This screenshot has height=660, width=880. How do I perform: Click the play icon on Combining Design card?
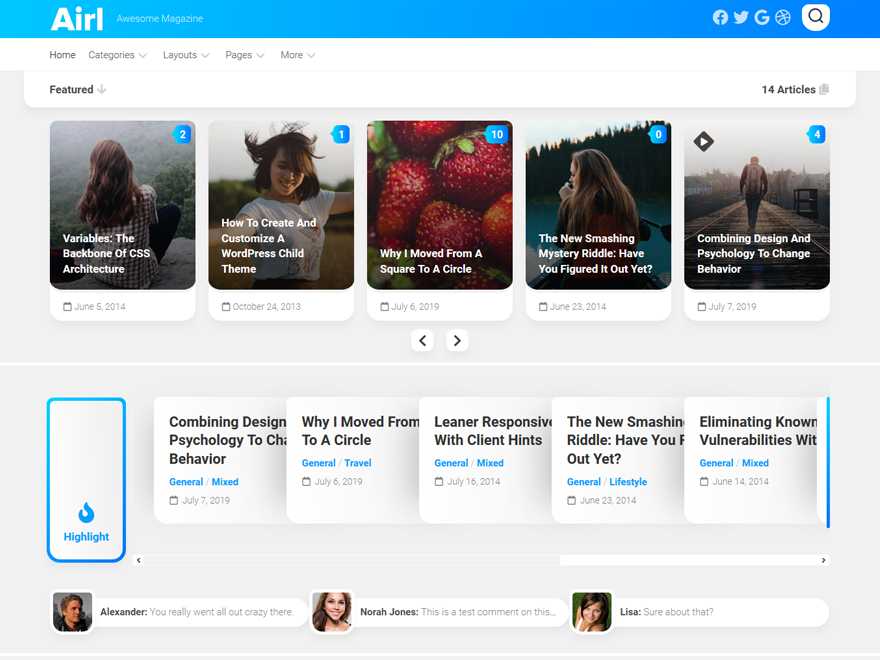(x=704, y=141)
